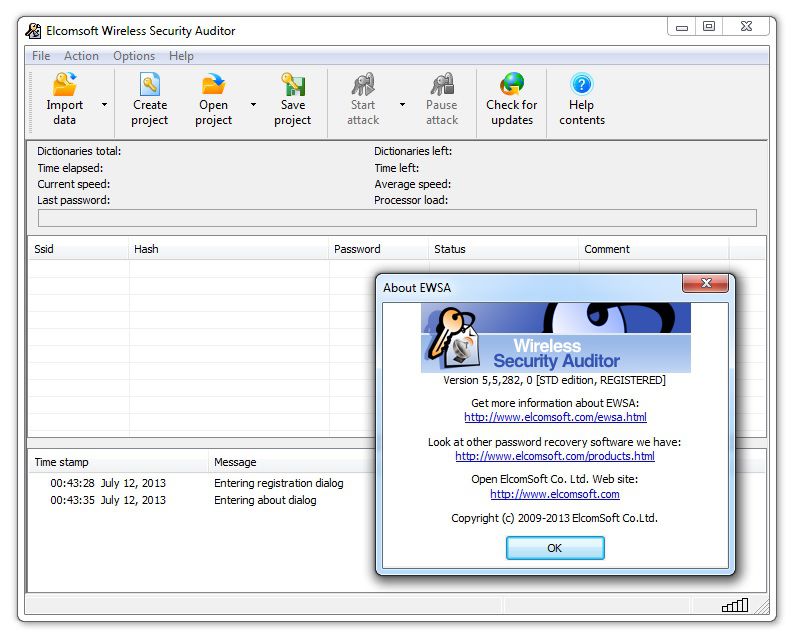Select the 00:43:35 July 12, 2013 timestamp
This screenshot has height=639, width=795.
(x=107, y=500)
